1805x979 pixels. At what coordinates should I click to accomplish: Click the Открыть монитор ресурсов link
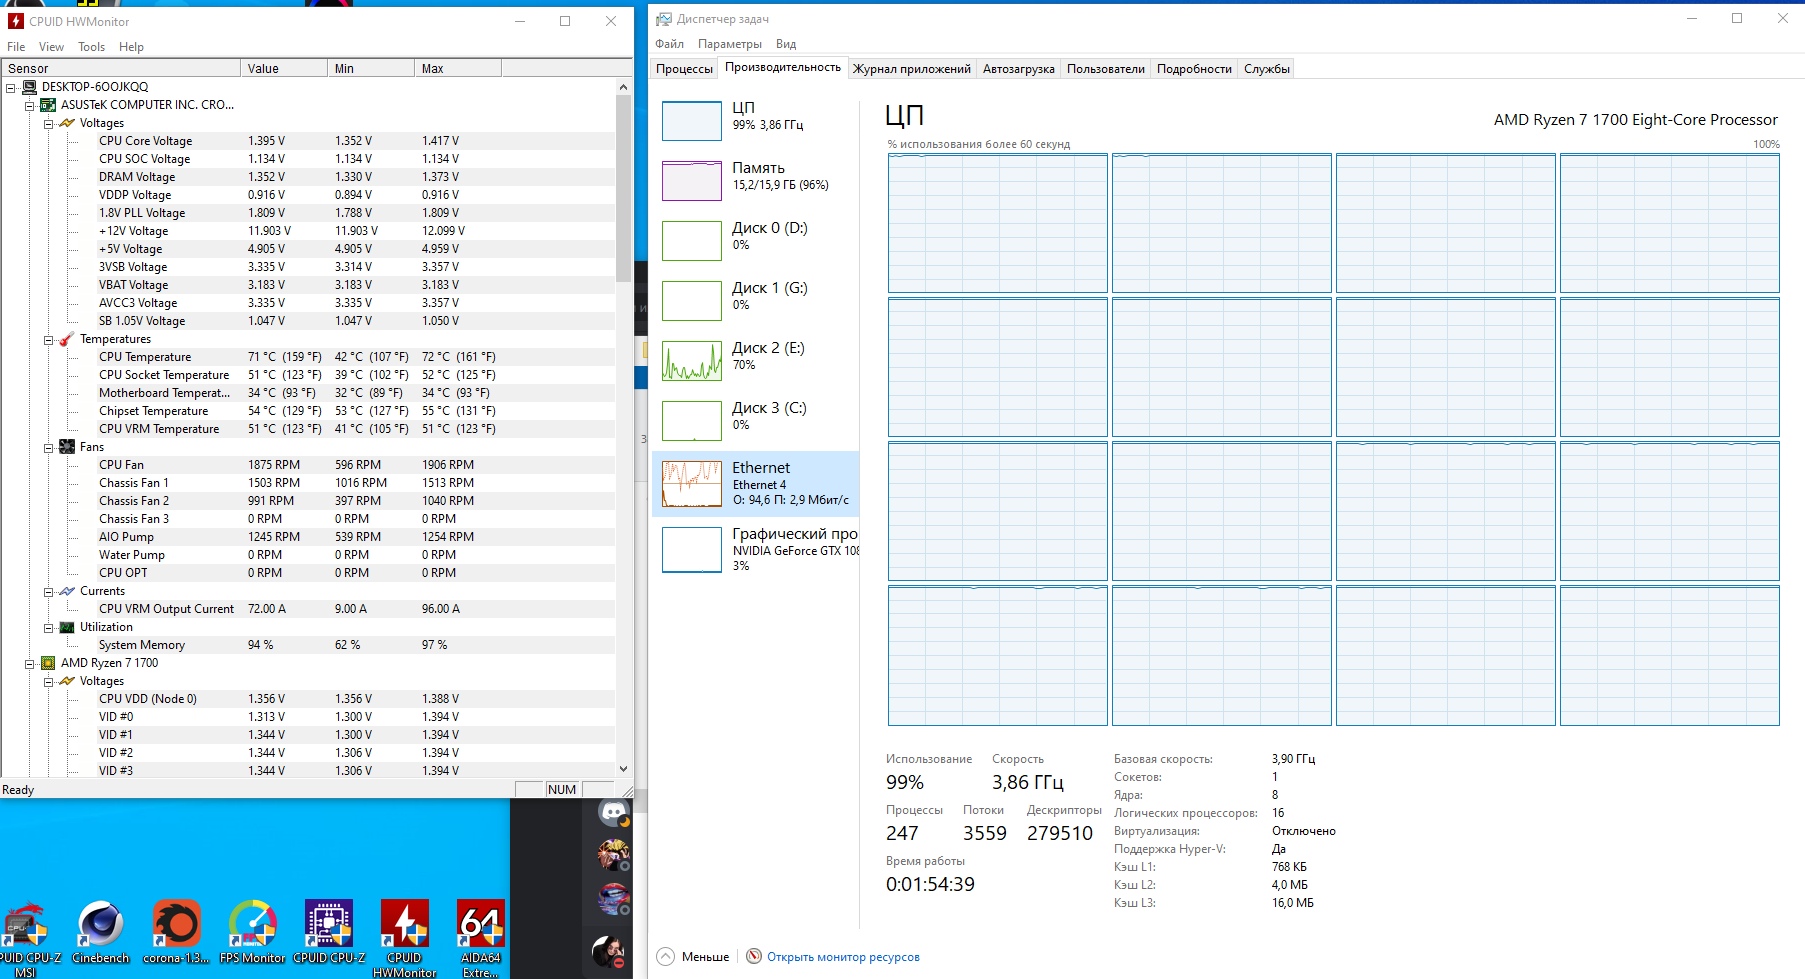[x=843, y=957]
